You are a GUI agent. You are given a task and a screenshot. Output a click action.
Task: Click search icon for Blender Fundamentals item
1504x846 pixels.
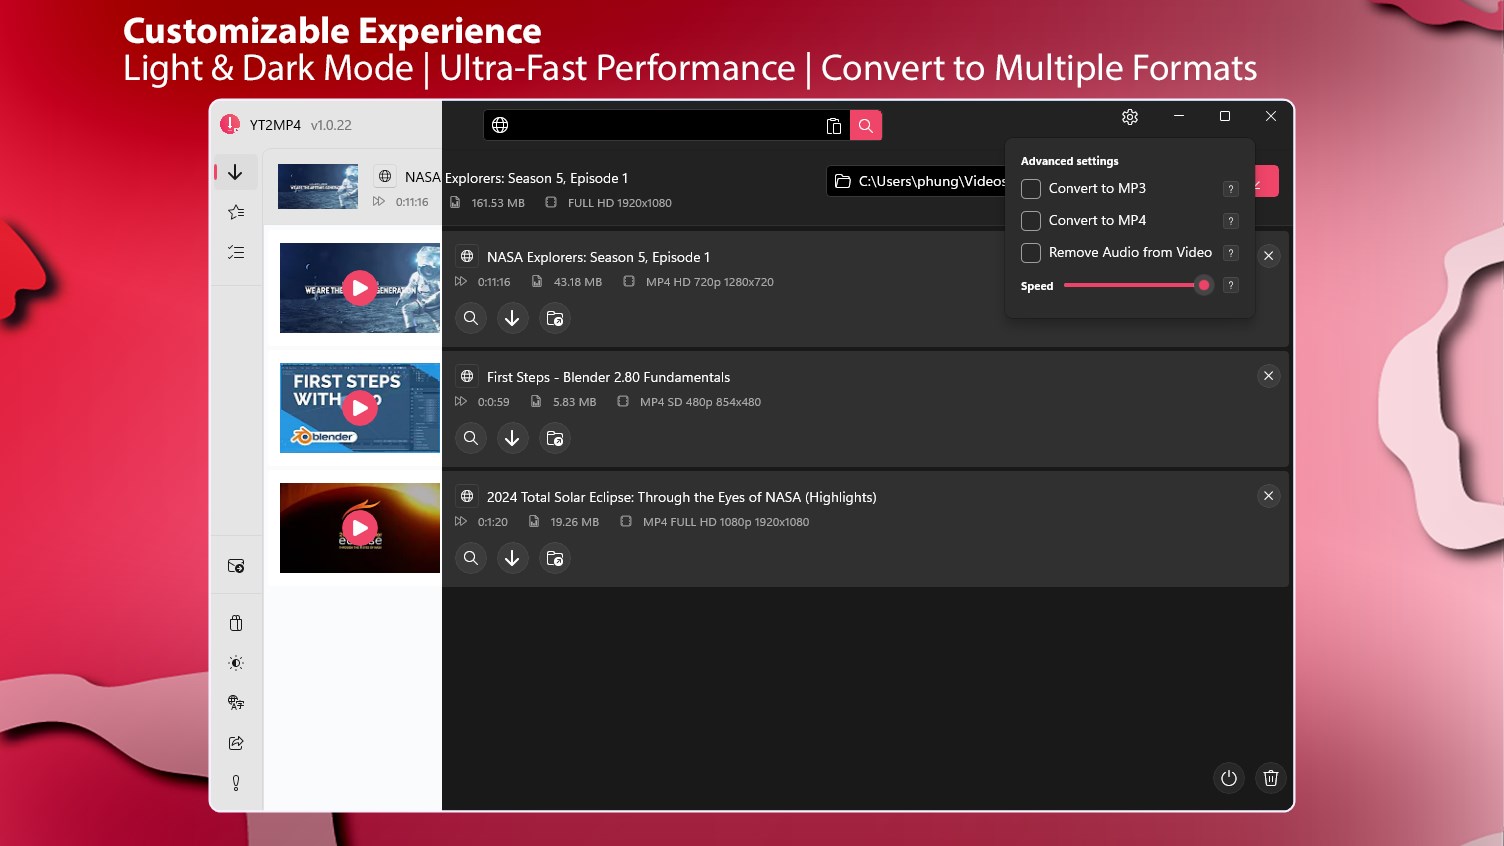[471, 438]
